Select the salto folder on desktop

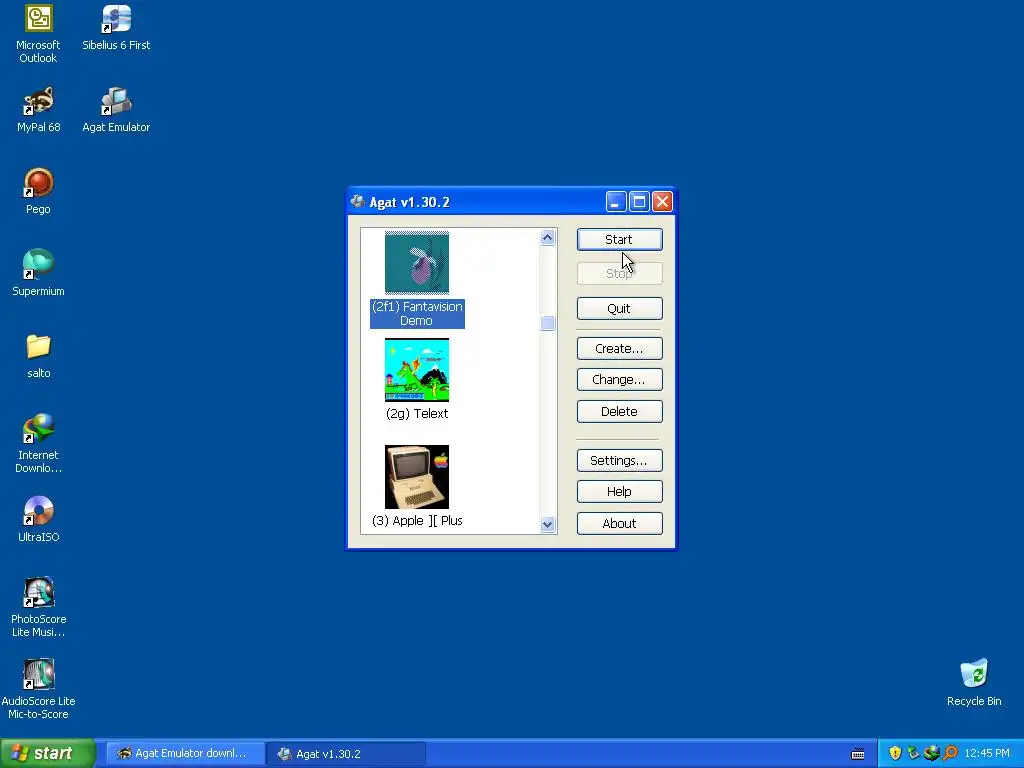coord(38,356)
